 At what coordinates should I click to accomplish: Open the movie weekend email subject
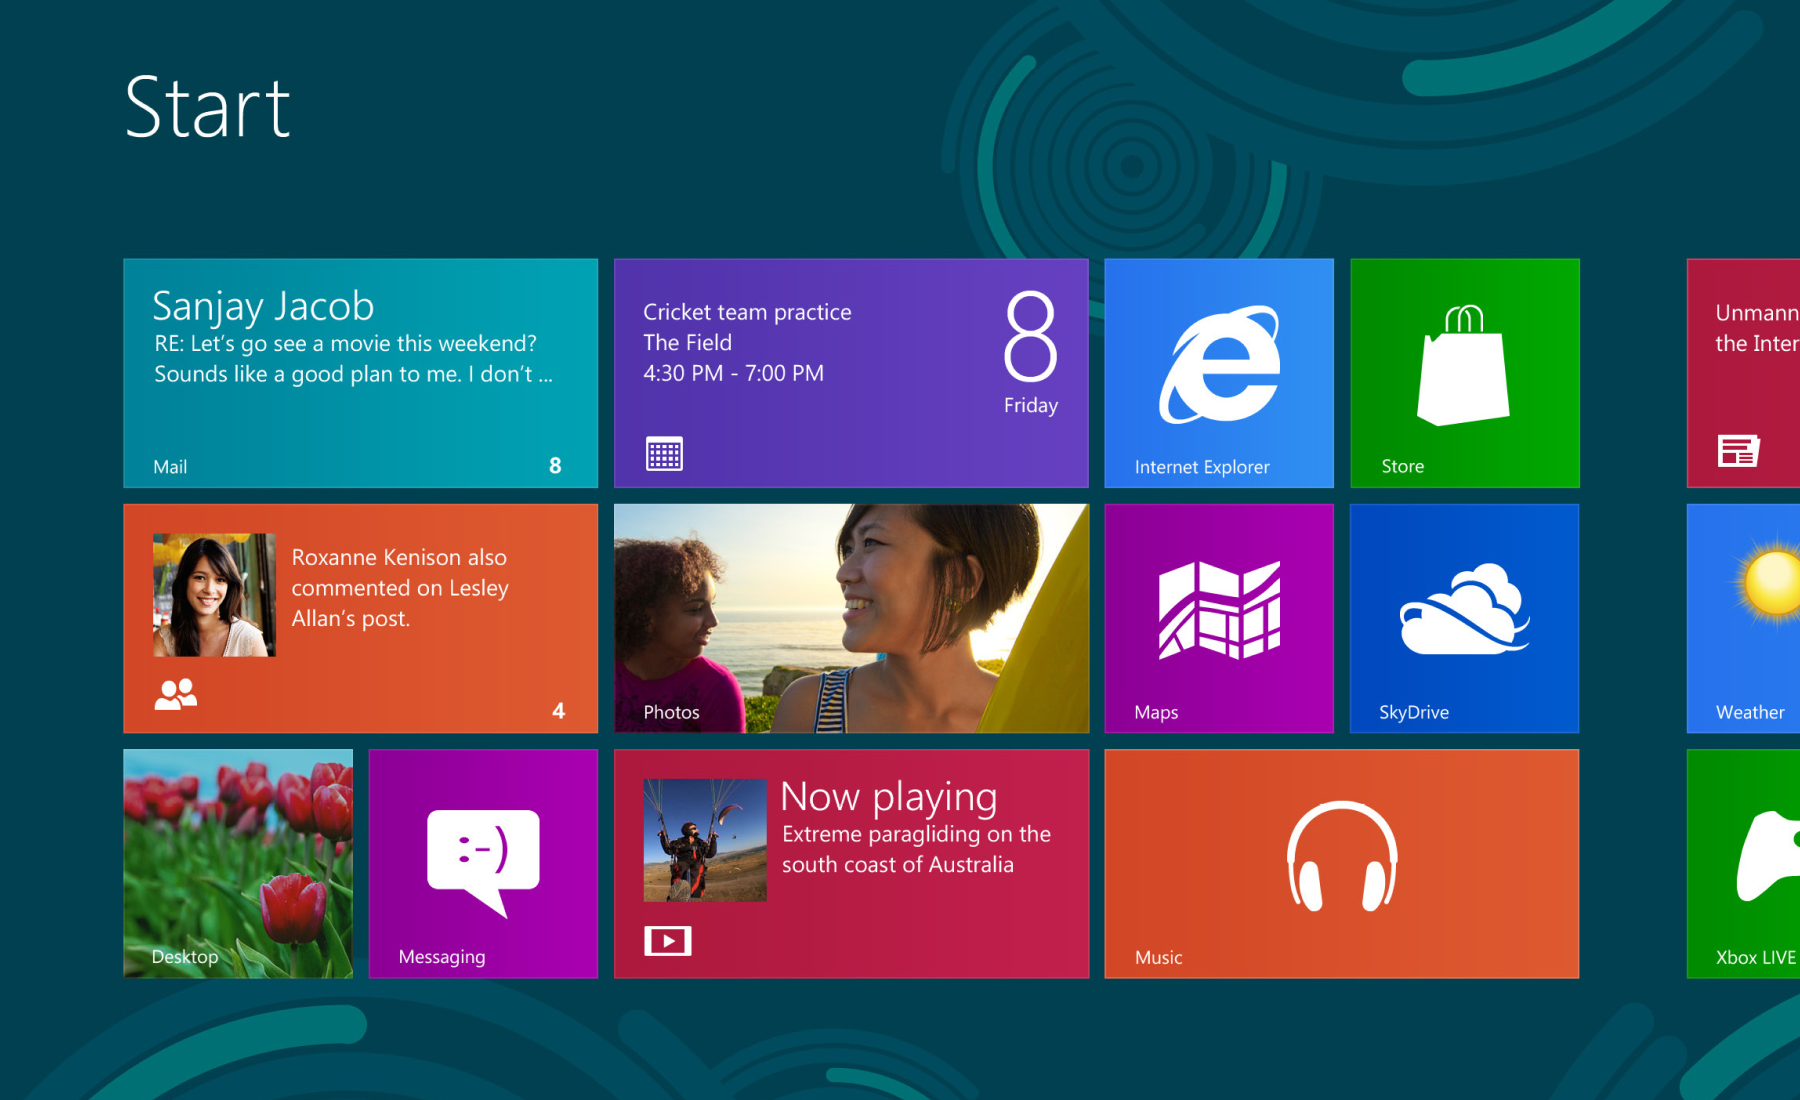click(x=345, y=343)
